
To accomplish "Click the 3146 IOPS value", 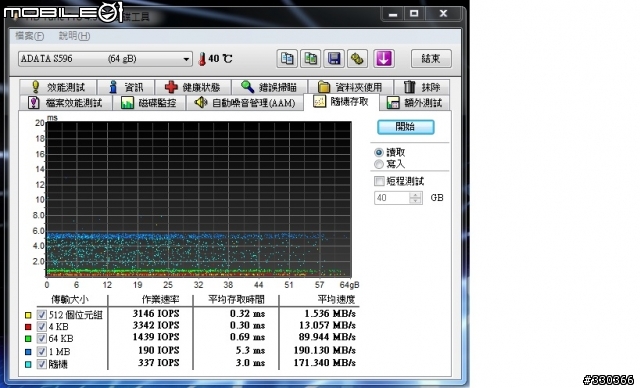I will coord(156,314).
